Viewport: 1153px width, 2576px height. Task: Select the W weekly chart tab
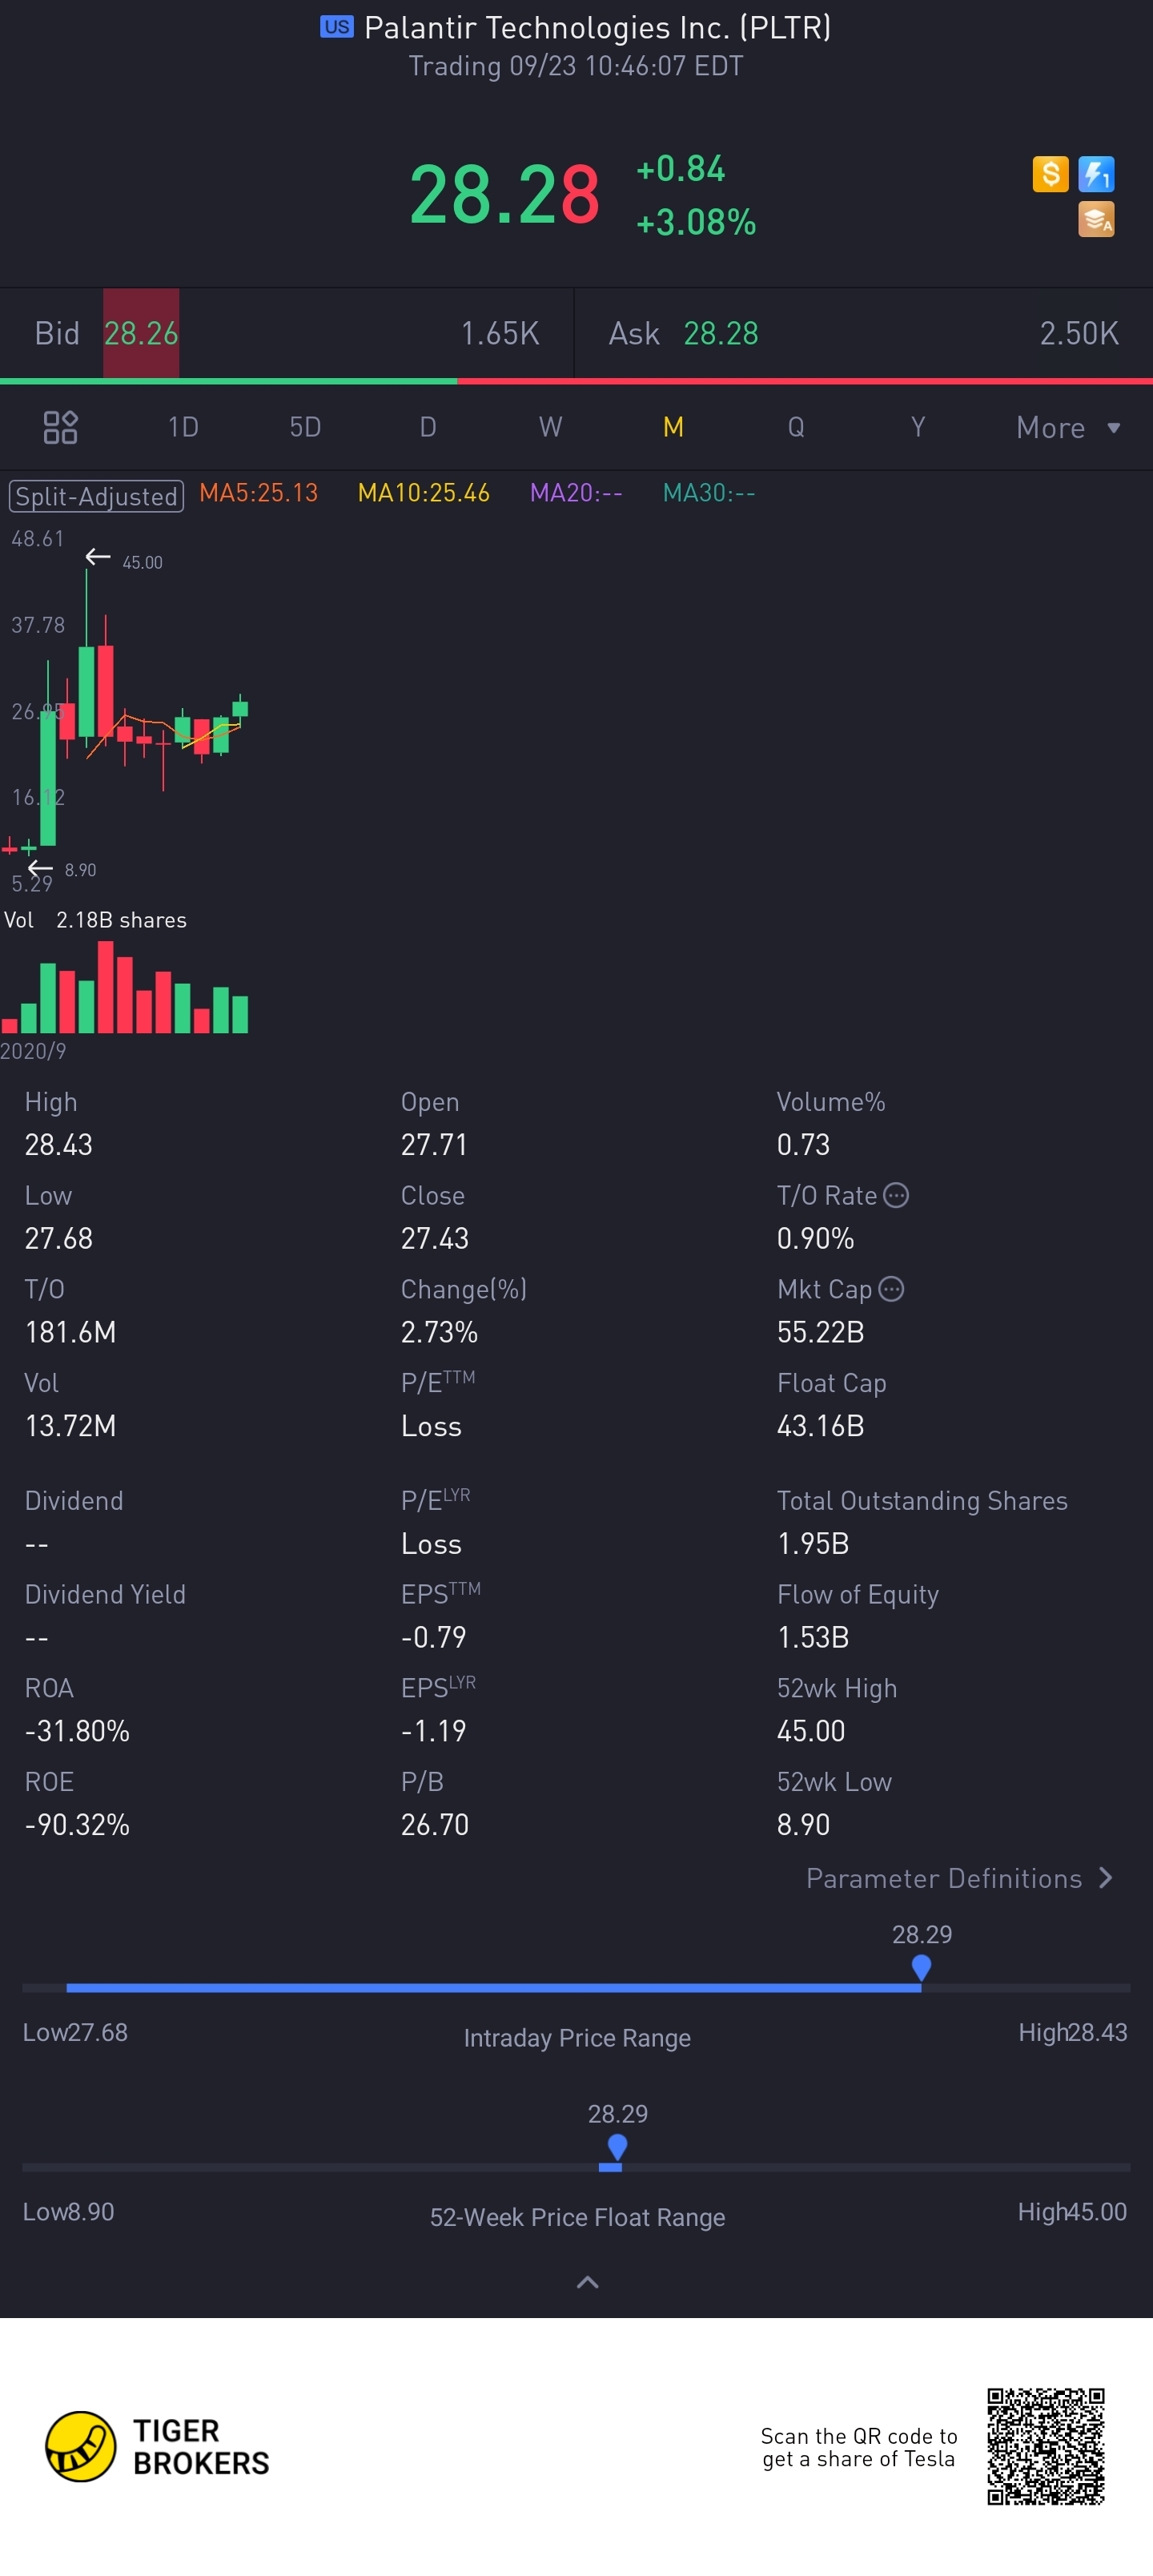pos(550,428)
